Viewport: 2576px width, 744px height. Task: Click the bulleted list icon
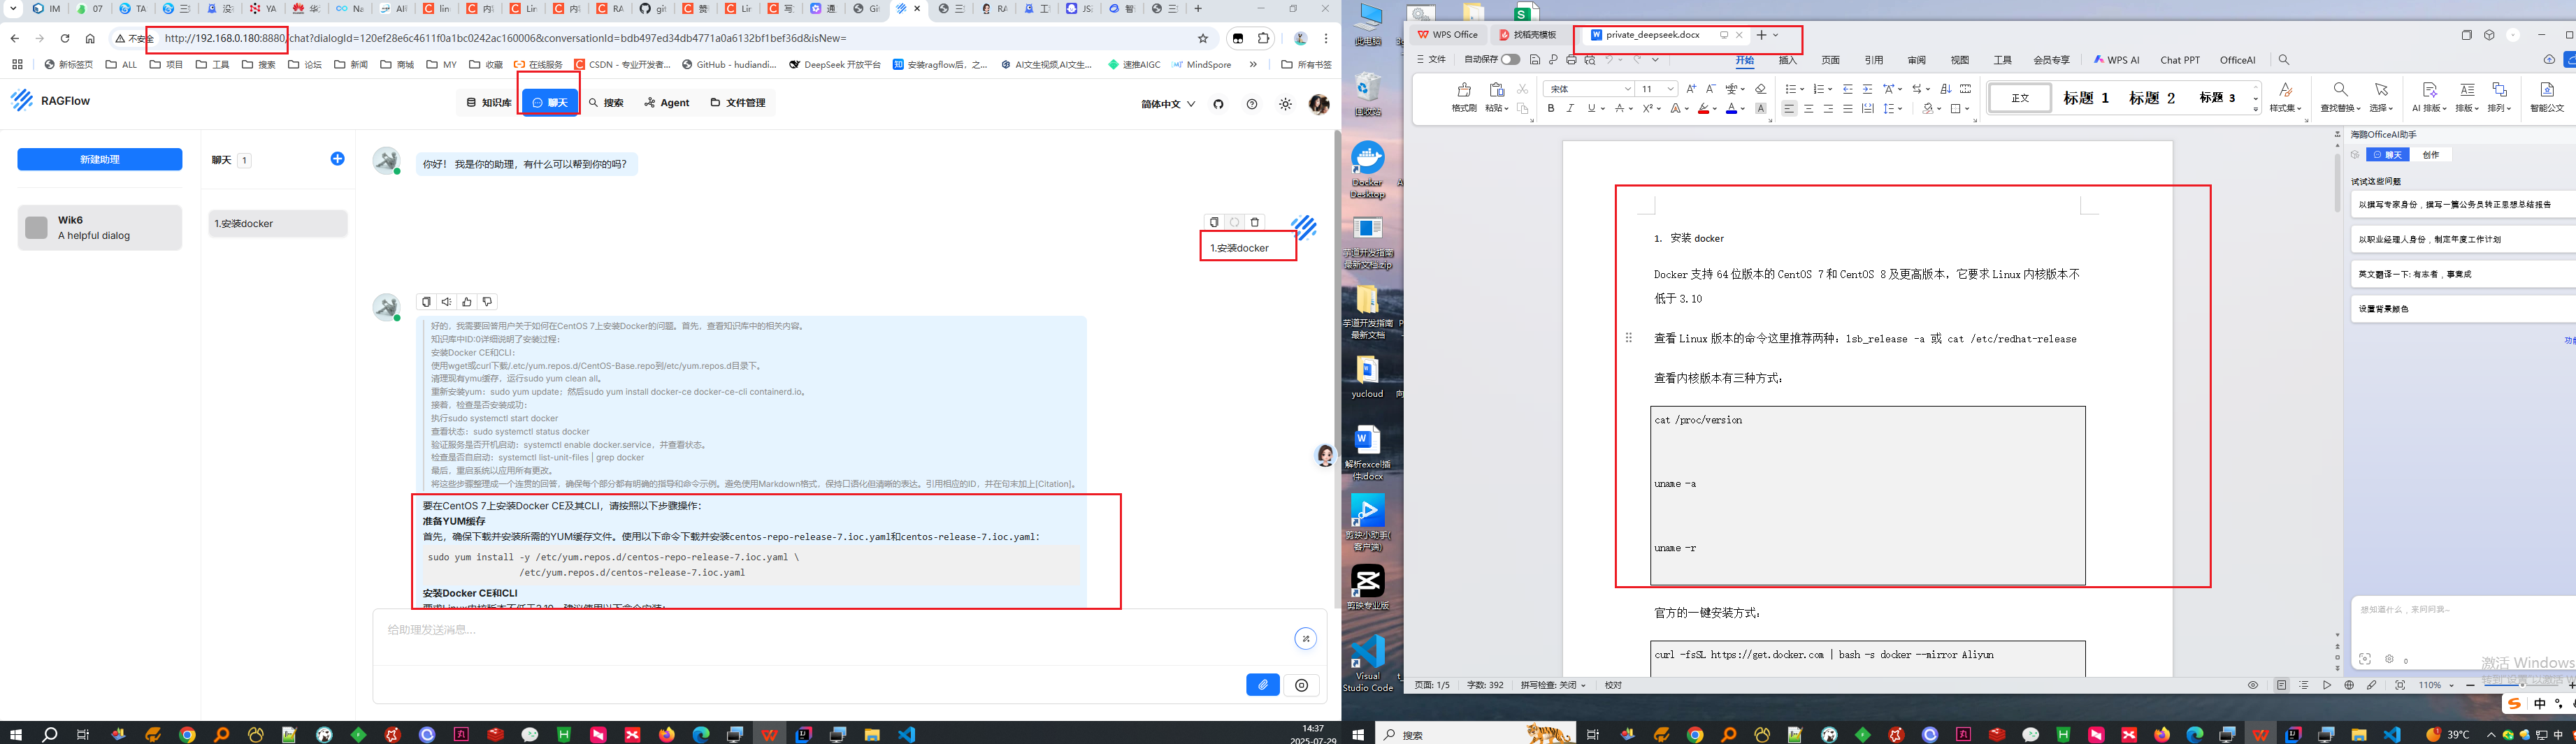click(1791, 89)
